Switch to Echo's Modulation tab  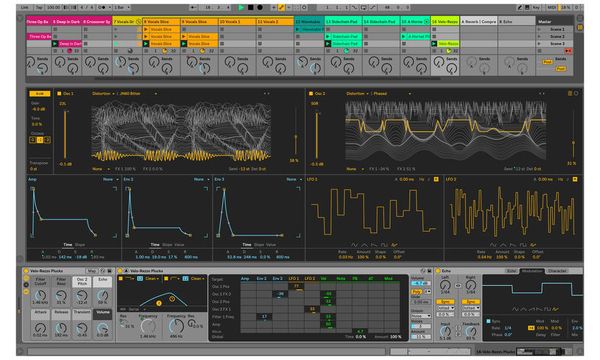pyautogui.click(x=532, y=271)
